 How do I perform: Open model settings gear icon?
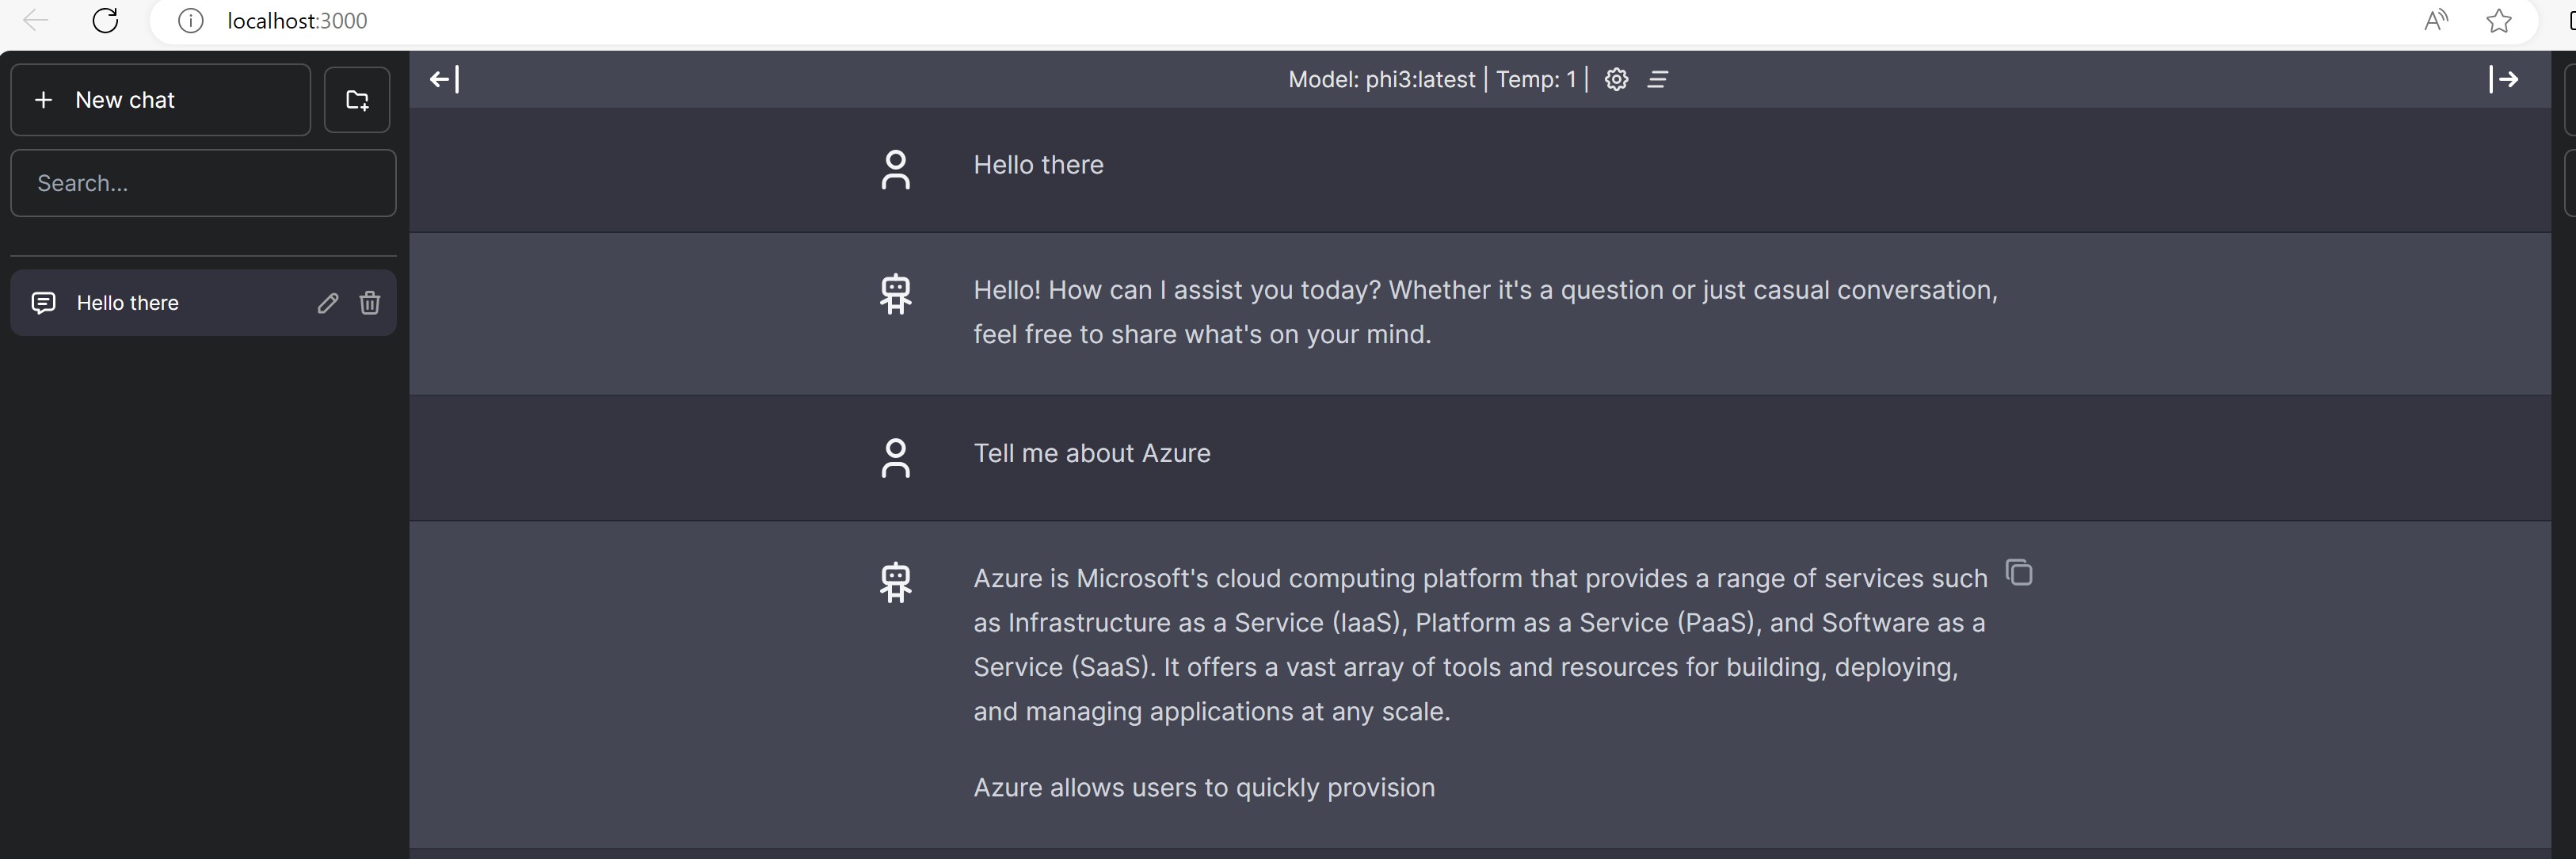click(1616, 79)
